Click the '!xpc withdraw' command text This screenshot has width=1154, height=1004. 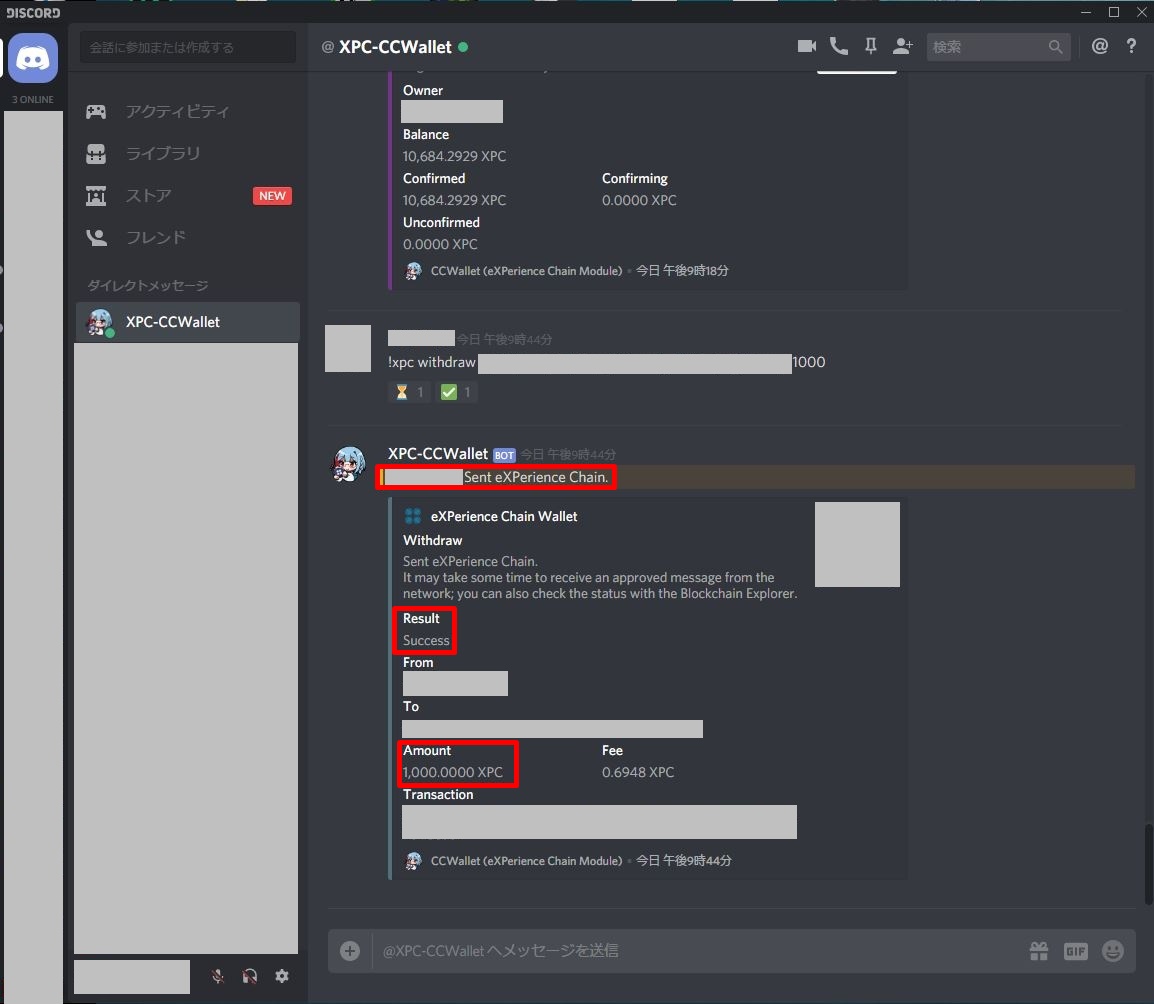tap(431, 362)
